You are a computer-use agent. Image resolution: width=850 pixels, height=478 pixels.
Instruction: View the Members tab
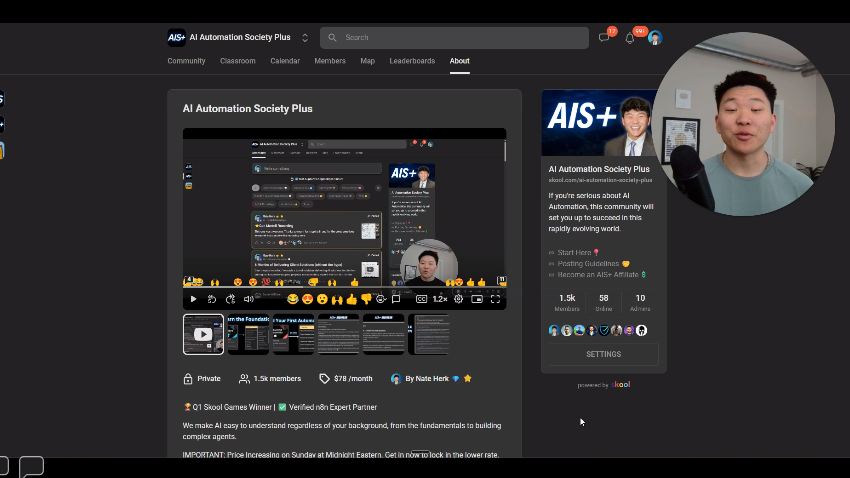[x=330, y=61]
